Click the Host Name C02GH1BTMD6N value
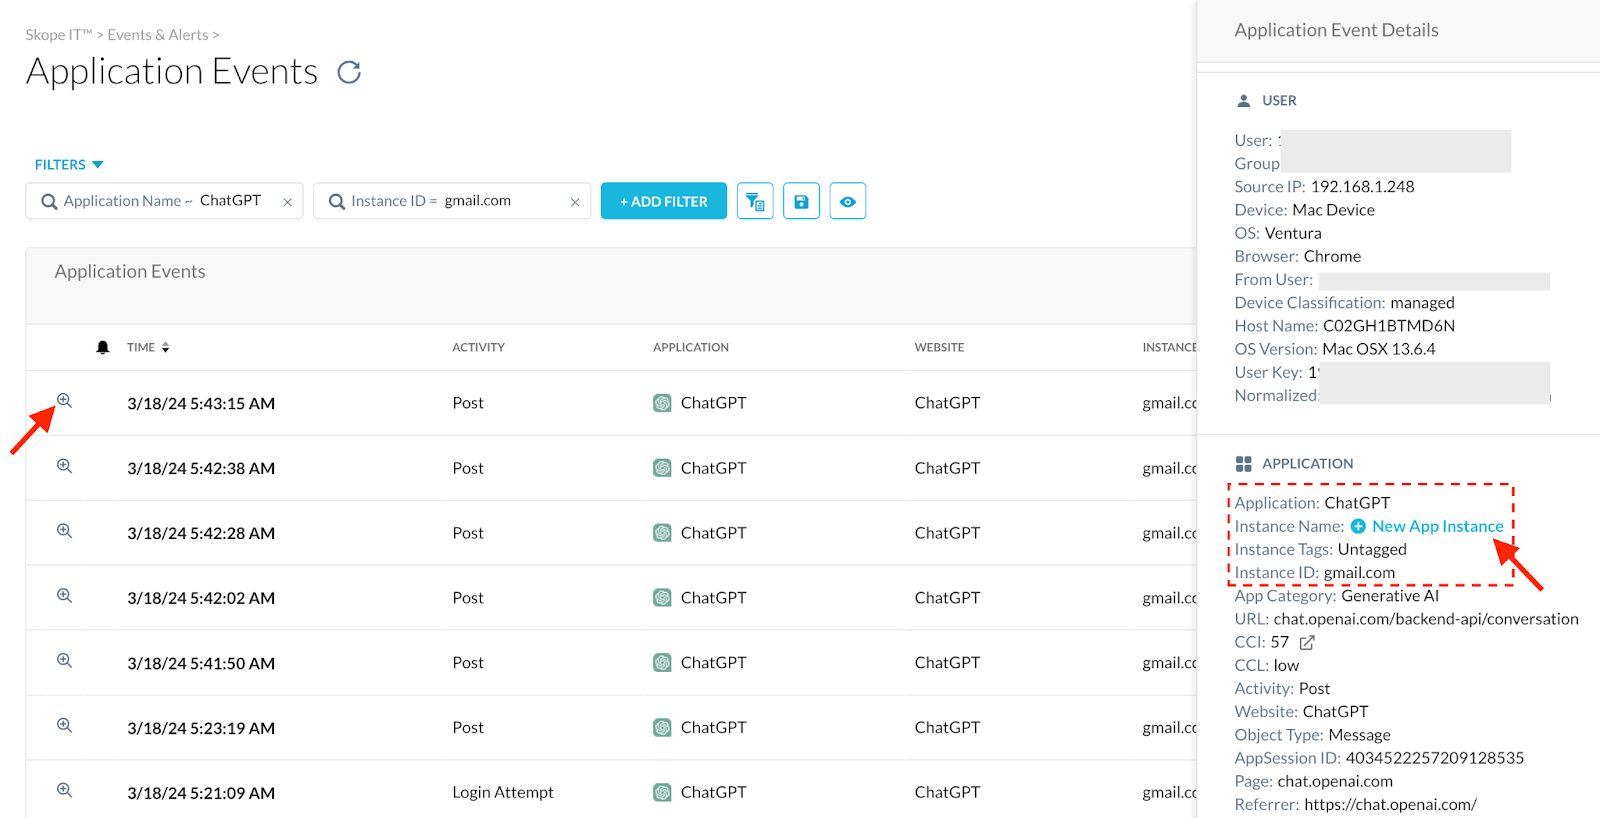This screenshot has height=818, width=1600. click(x=1388, y=325)
